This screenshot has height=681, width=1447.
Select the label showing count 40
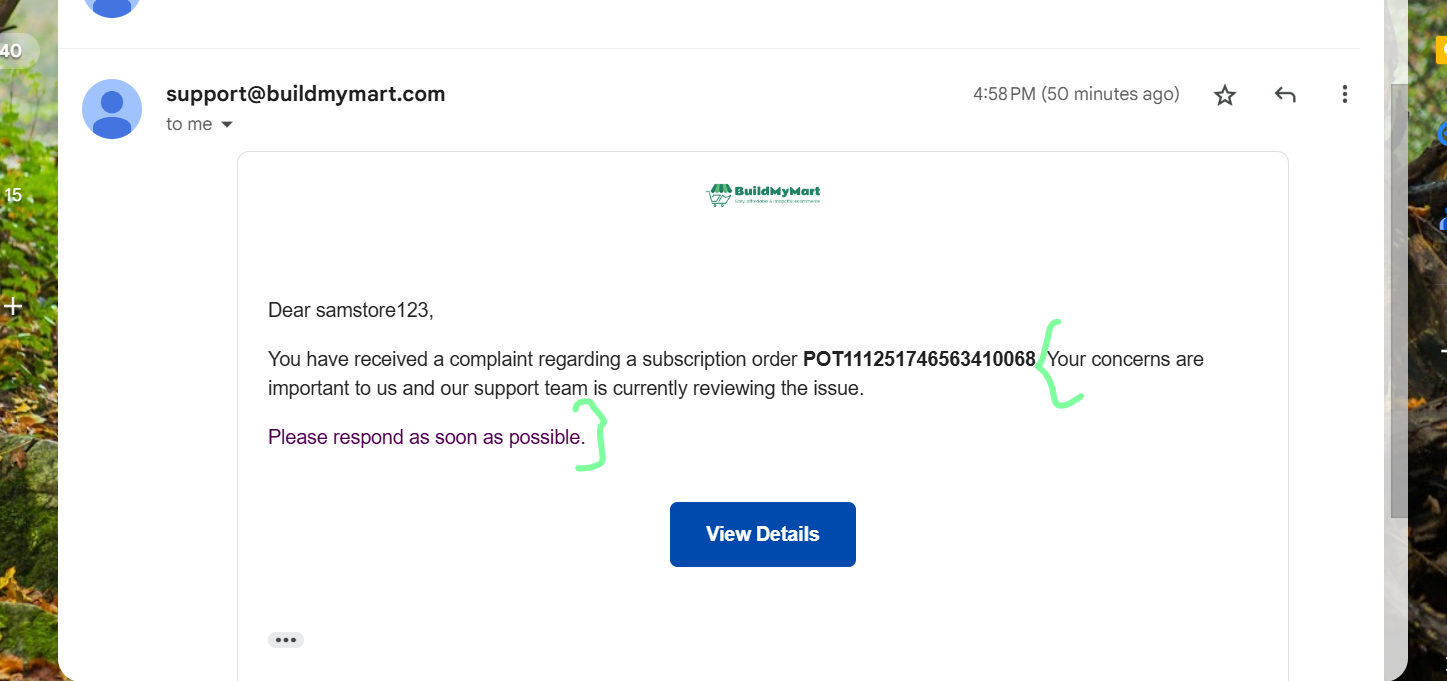(x=14, y=51)
